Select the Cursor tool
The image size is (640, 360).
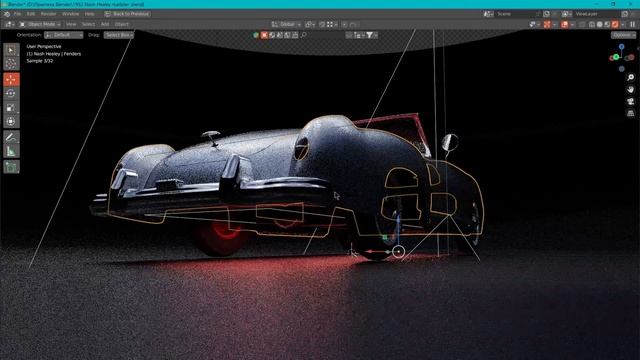click(11, 63)
